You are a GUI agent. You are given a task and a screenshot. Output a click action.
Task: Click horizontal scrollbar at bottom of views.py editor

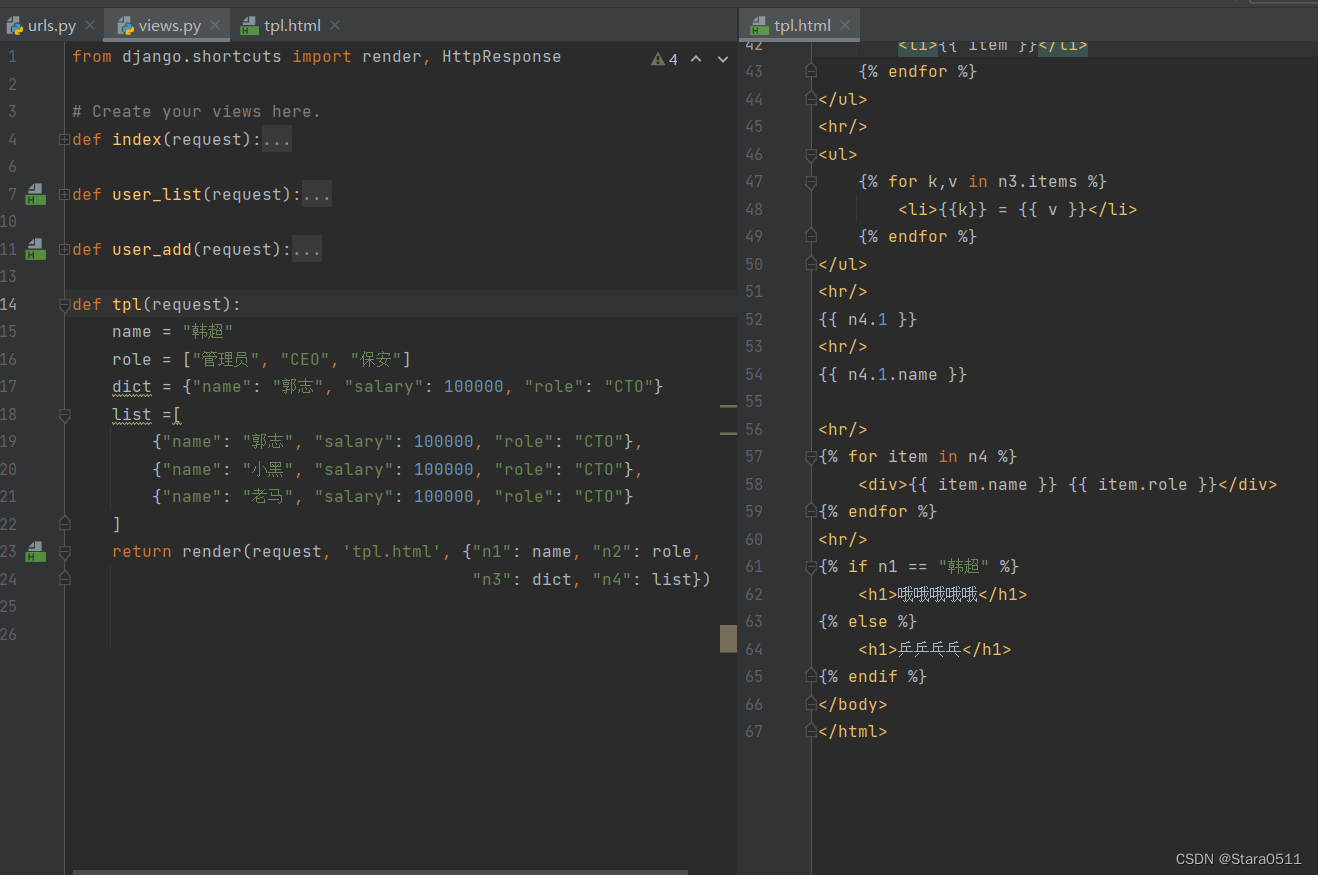point(380,872)
